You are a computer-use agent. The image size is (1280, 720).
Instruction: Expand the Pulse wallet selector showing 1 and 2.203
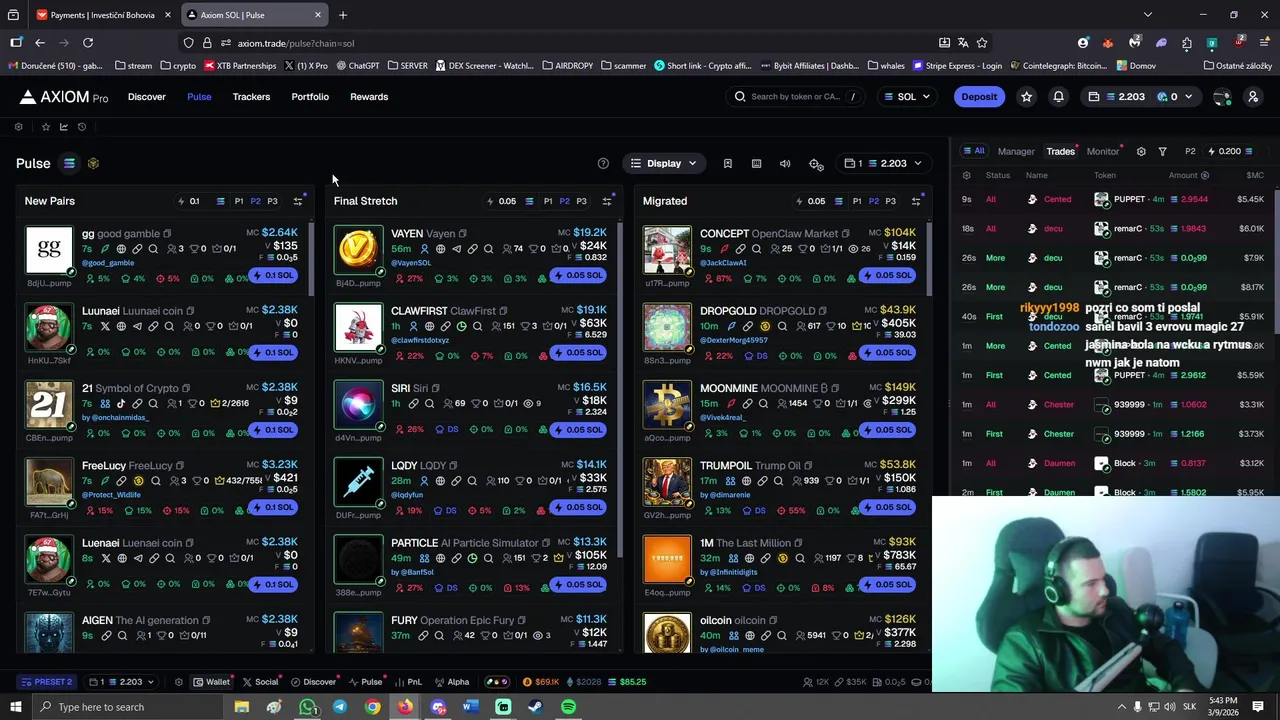[883, 164]
